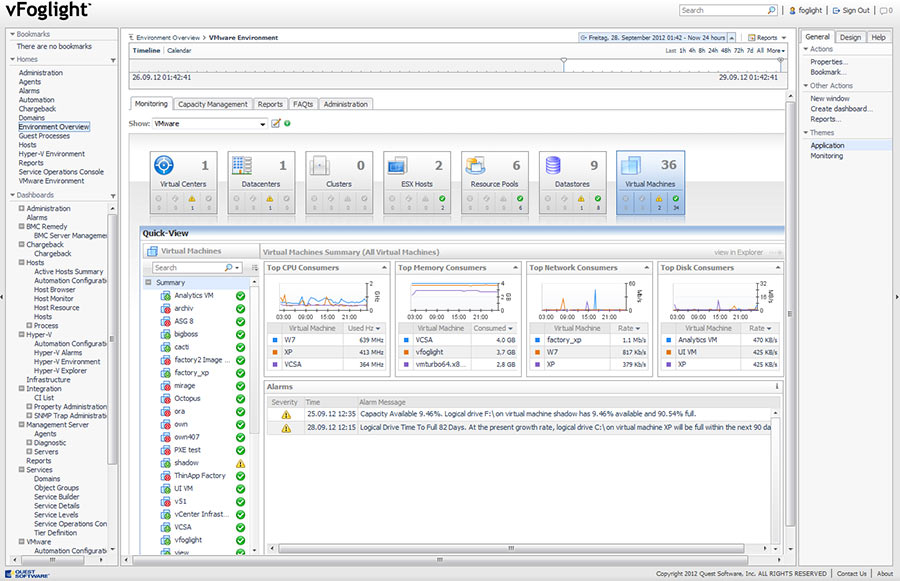Collapse the Hyper-V dashboards tree node

point(21,335)
